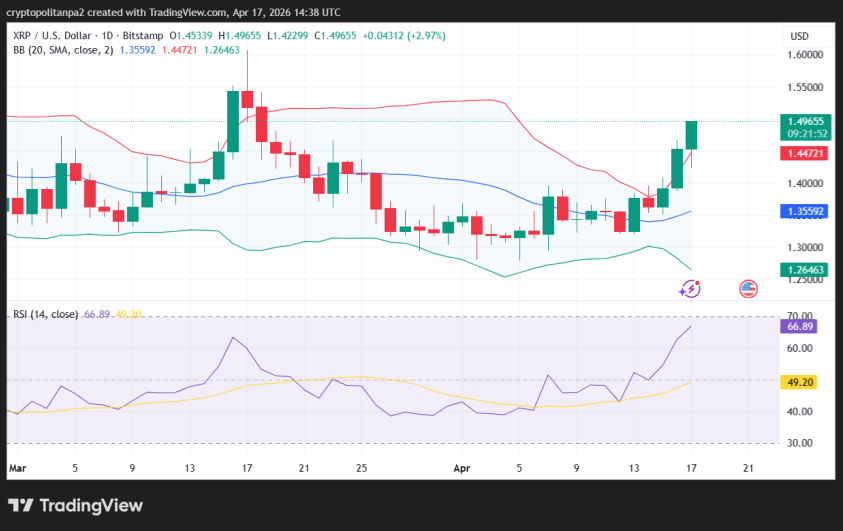Click the 17 date on the time axis
Viewport: 843px width, 531px height.
pos(691,467)
